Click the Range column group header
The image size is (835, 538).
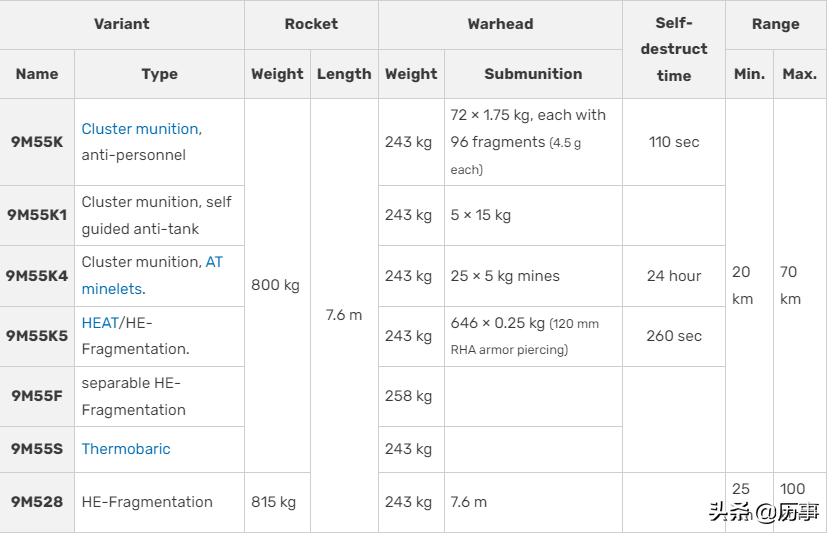pyautogui.click(x=775, y=24)
